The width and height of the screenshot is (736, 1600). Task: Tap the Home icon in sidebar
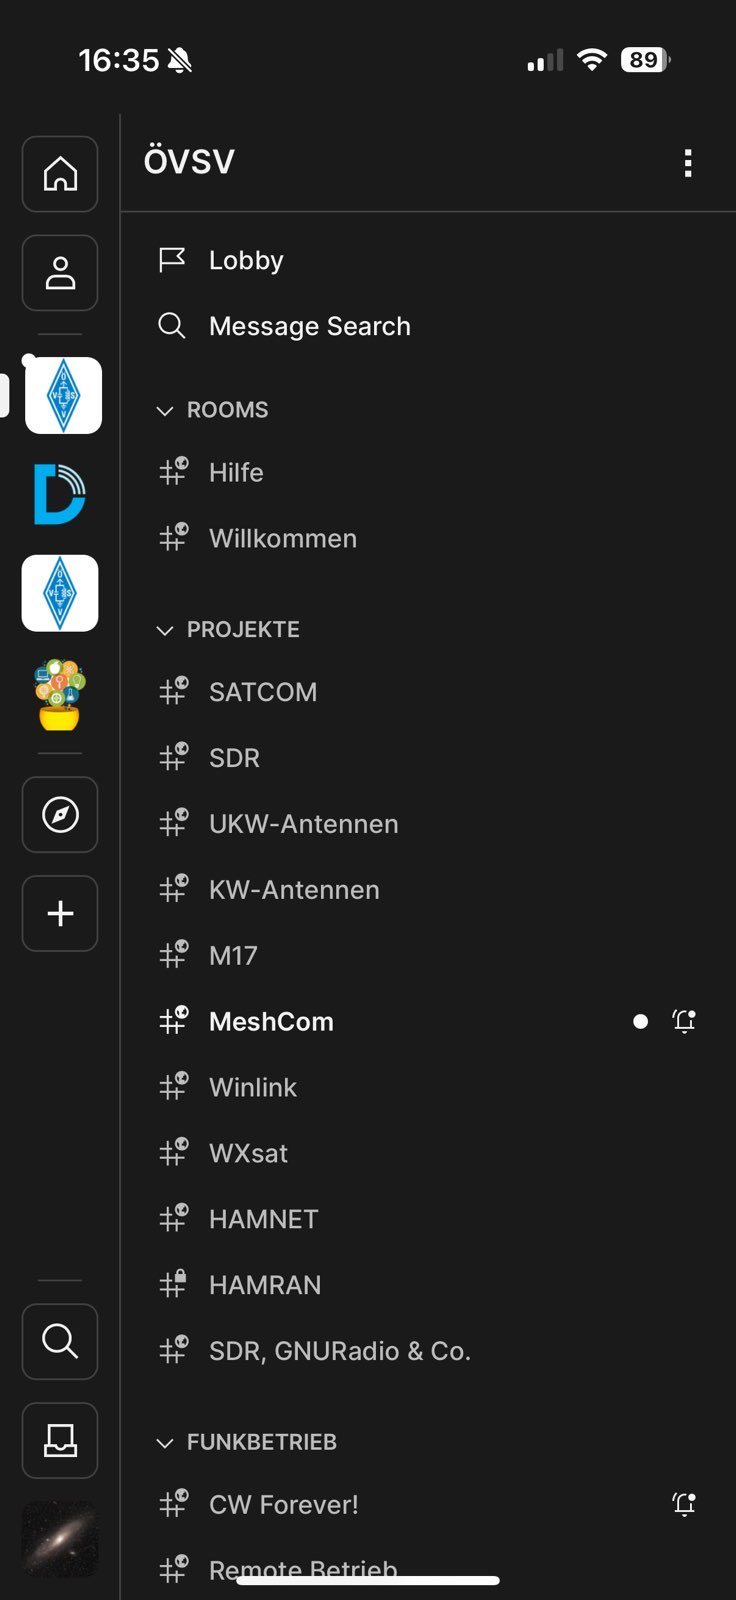coord(60,174)
